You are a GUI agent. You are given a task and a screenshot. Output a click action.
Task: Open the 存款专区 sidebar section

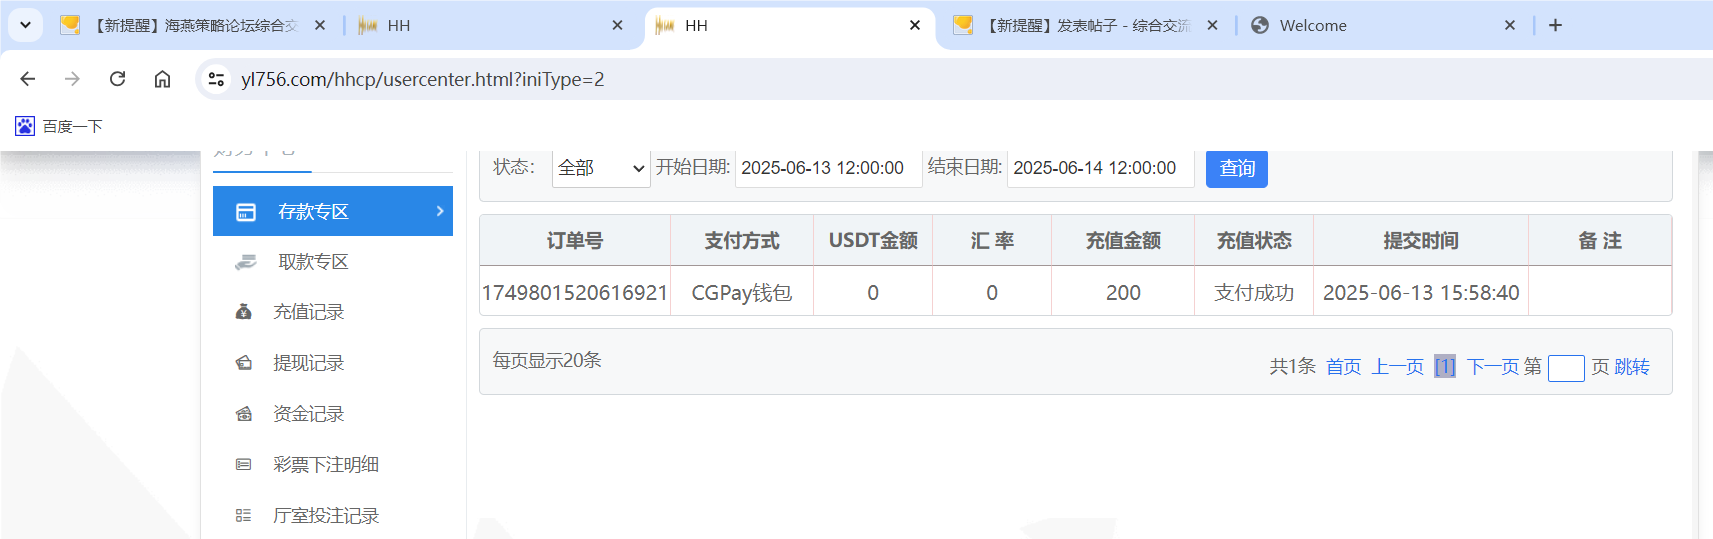click(333, 211)
